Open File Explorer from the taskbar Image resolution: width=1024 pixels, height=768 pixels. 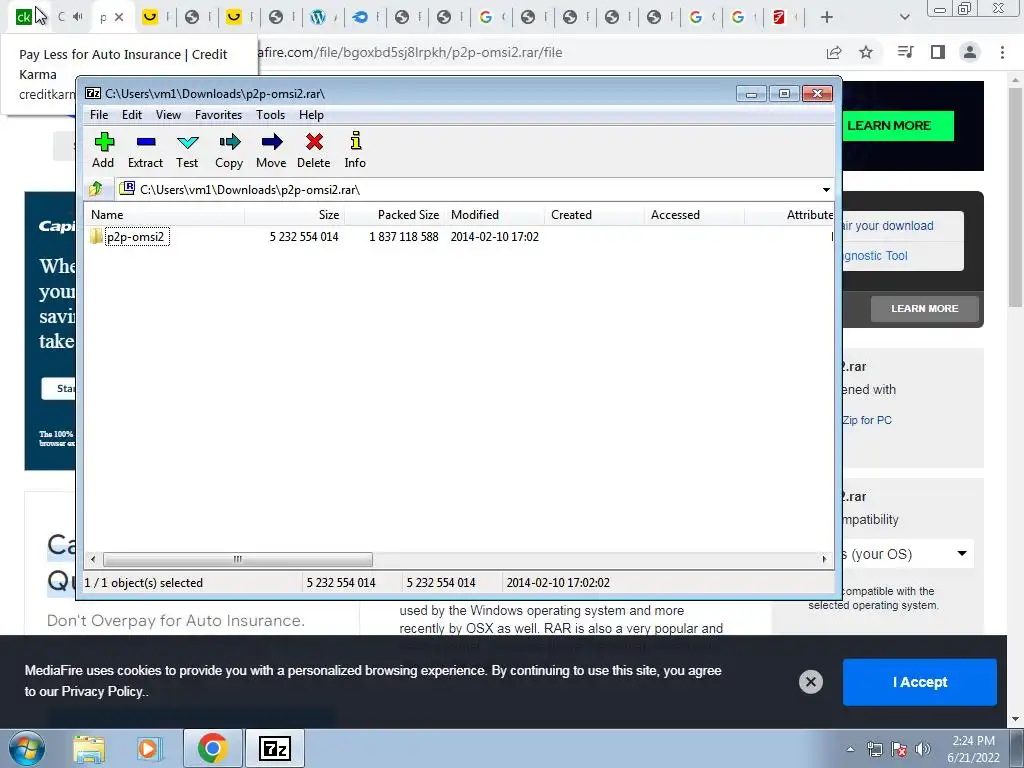coord(89,749)
